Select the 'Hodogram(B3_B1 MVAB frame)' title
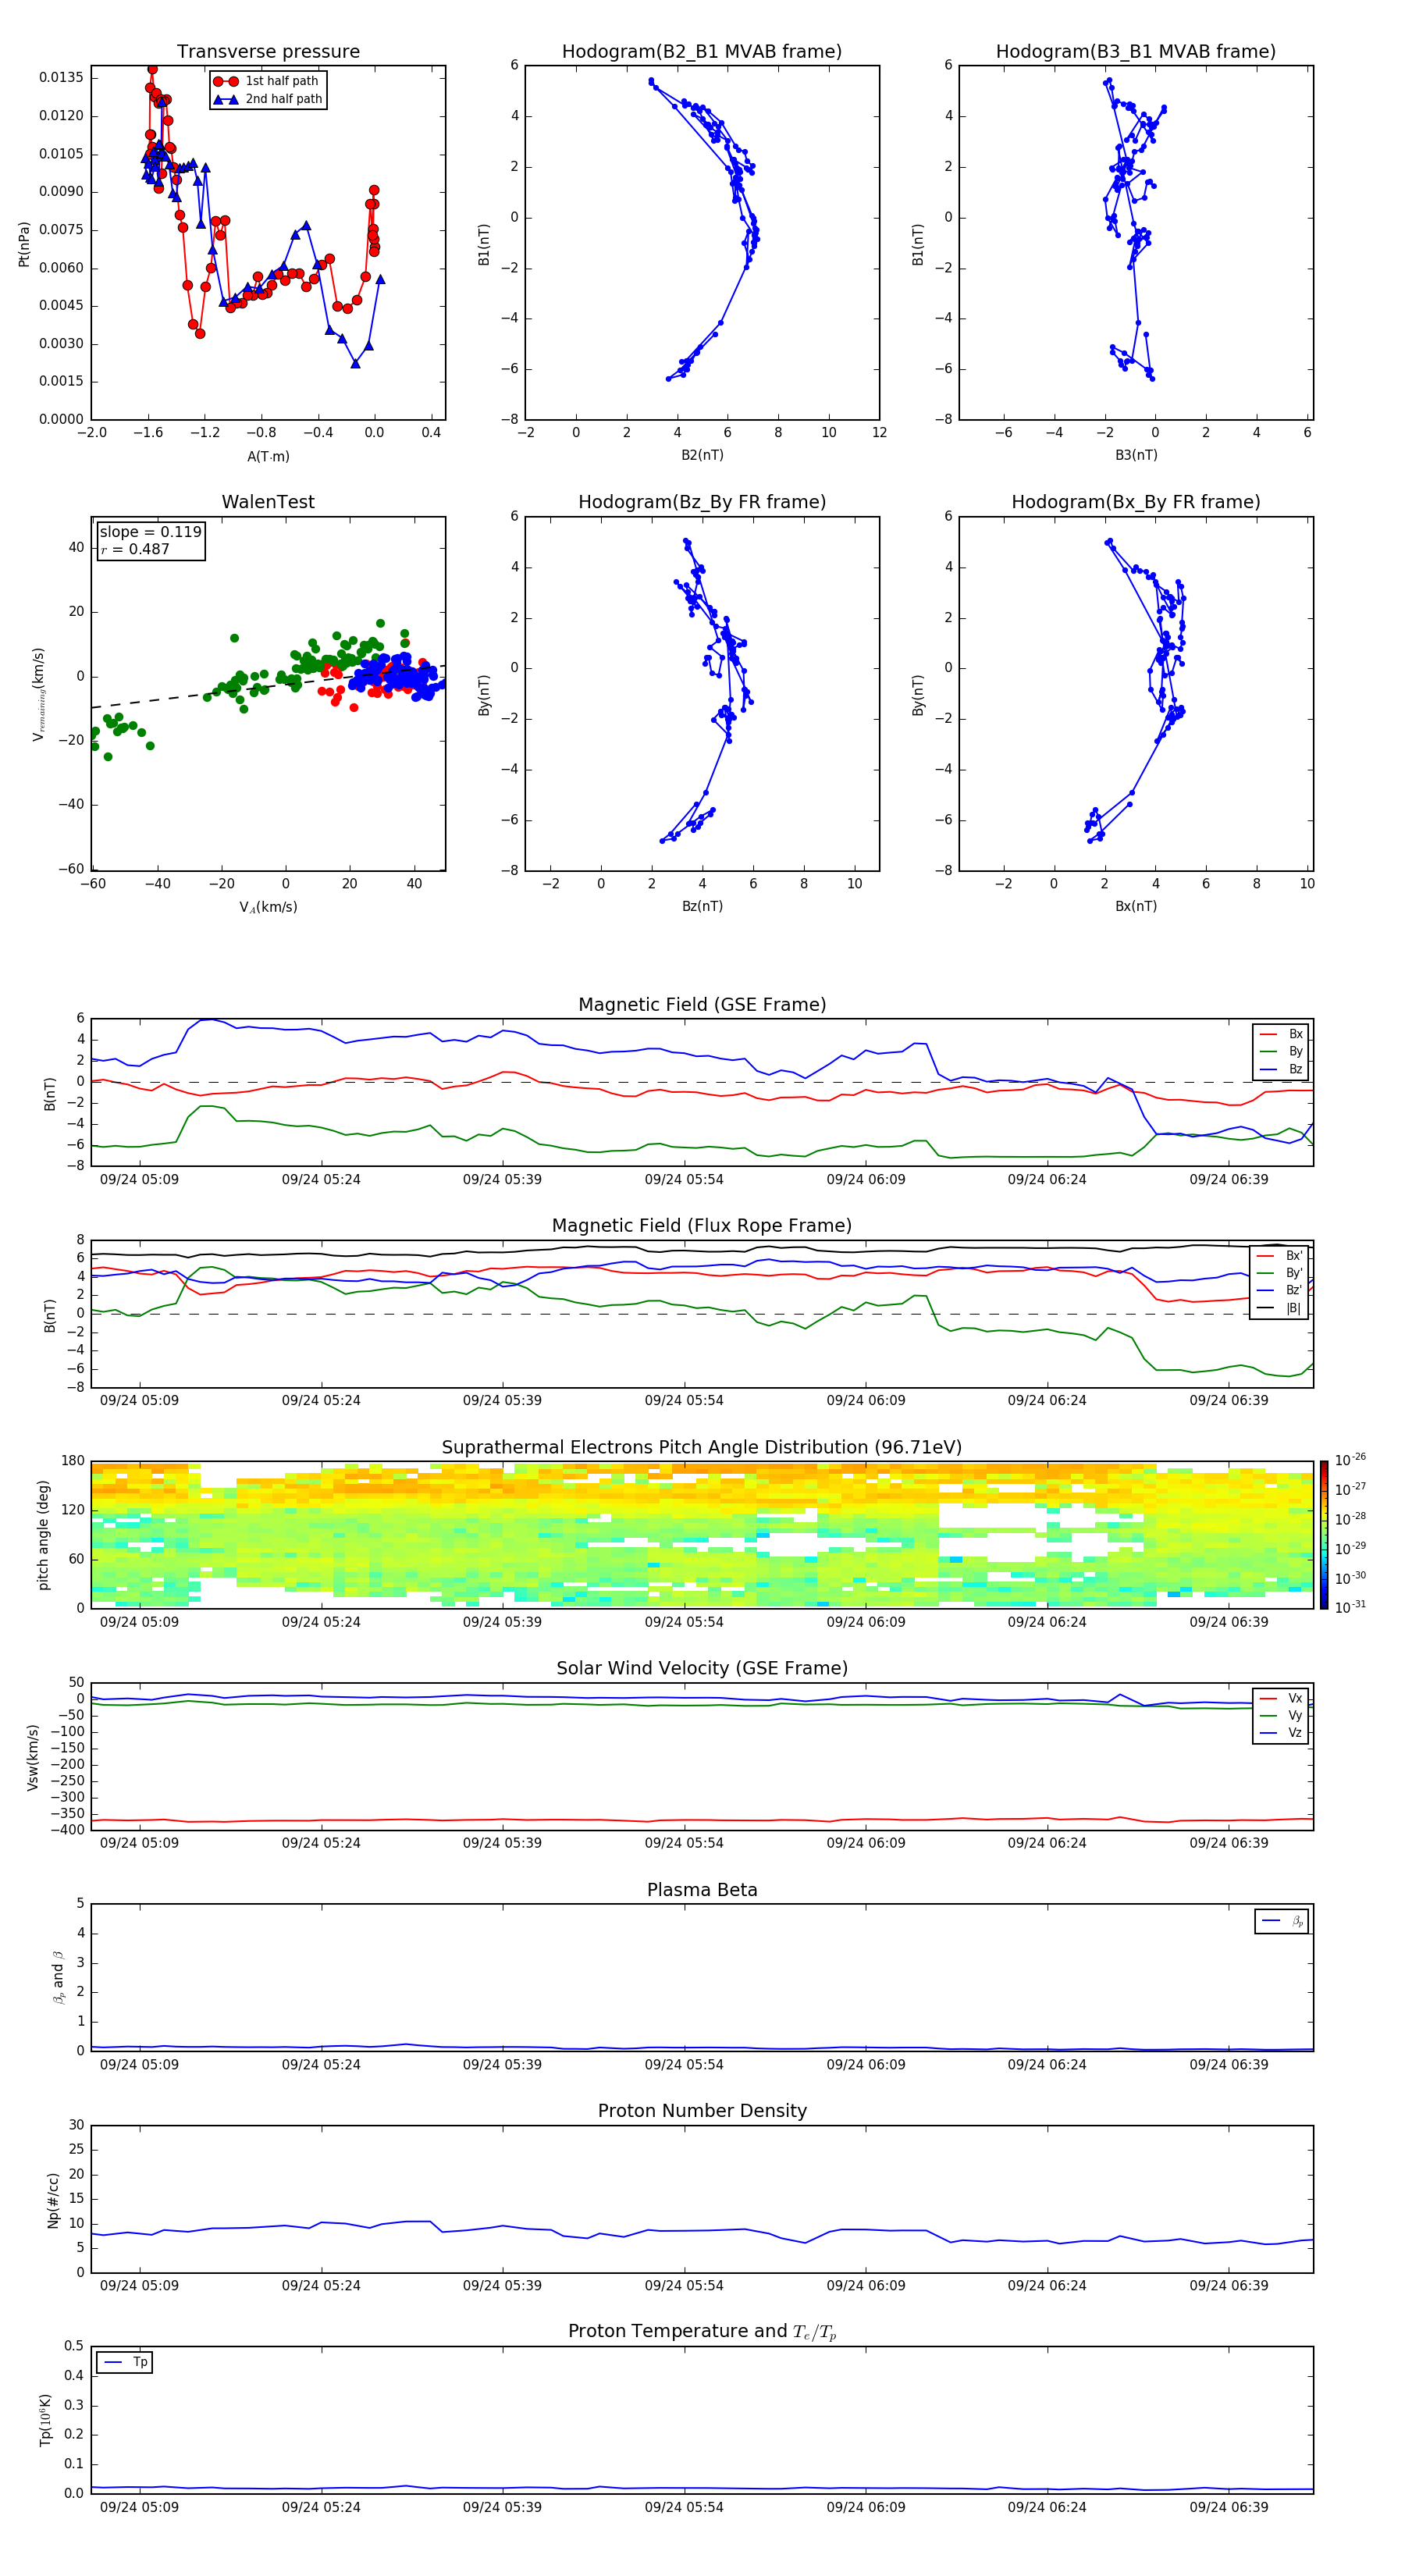1405x2576 pixels. [1136, 52]
